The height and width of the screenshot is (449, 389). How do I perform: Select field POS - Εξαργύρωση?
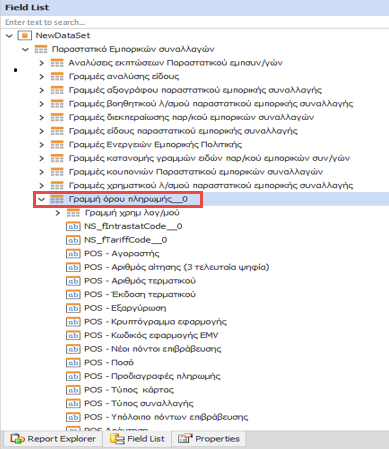125,308
